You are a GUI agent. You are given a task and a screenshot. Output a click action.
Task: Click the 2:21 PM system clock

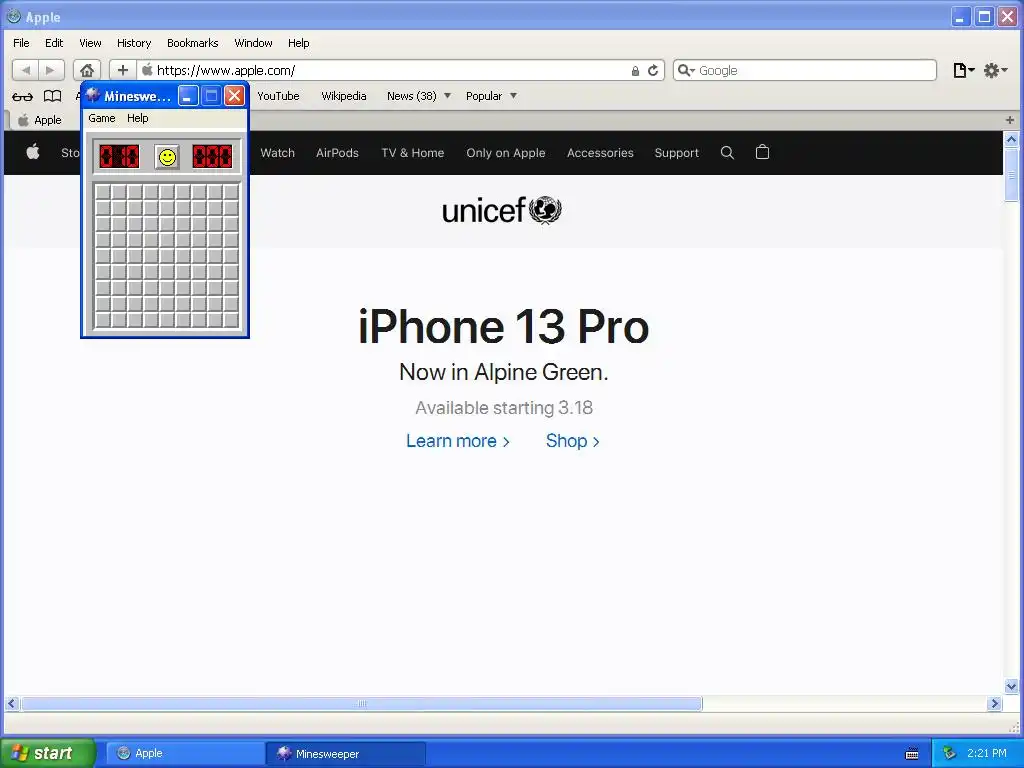(x=987, y=753)
